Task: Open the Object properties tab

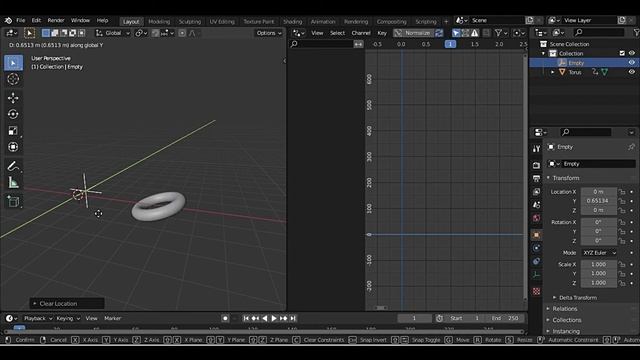Action: [x=536, y=235]
